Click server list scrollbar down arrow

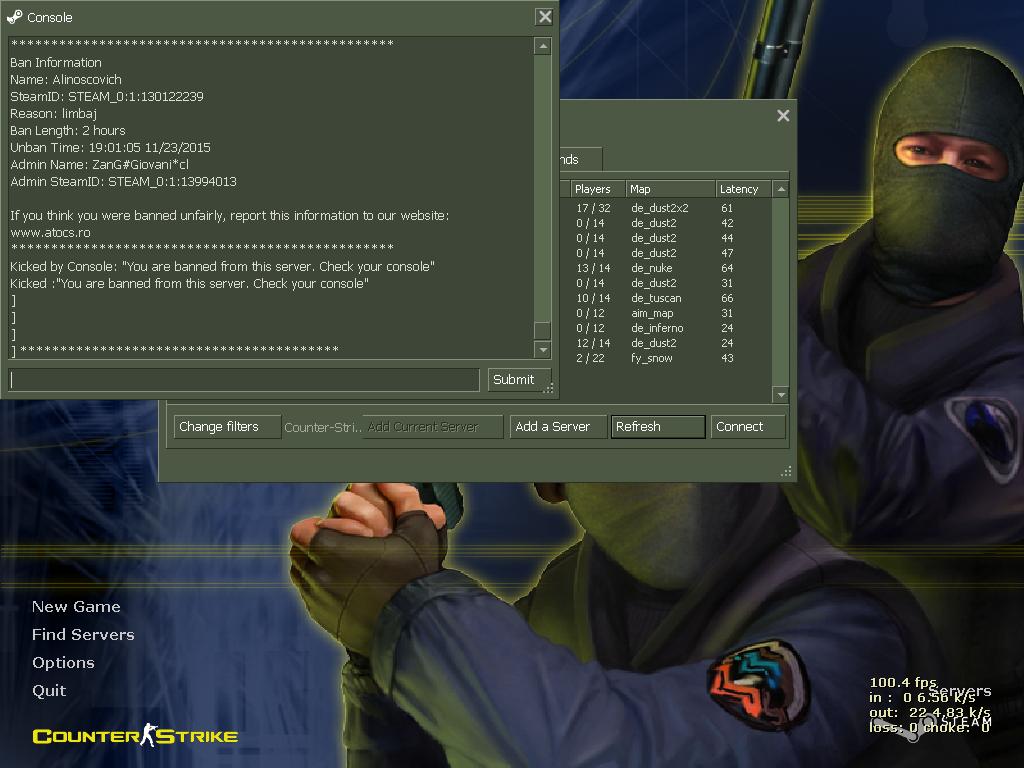(x=780, y=394)
